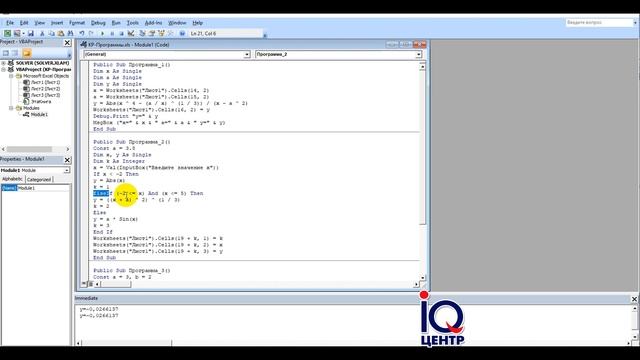Open the Object Browser toolbar icon

tap(161, 33)
